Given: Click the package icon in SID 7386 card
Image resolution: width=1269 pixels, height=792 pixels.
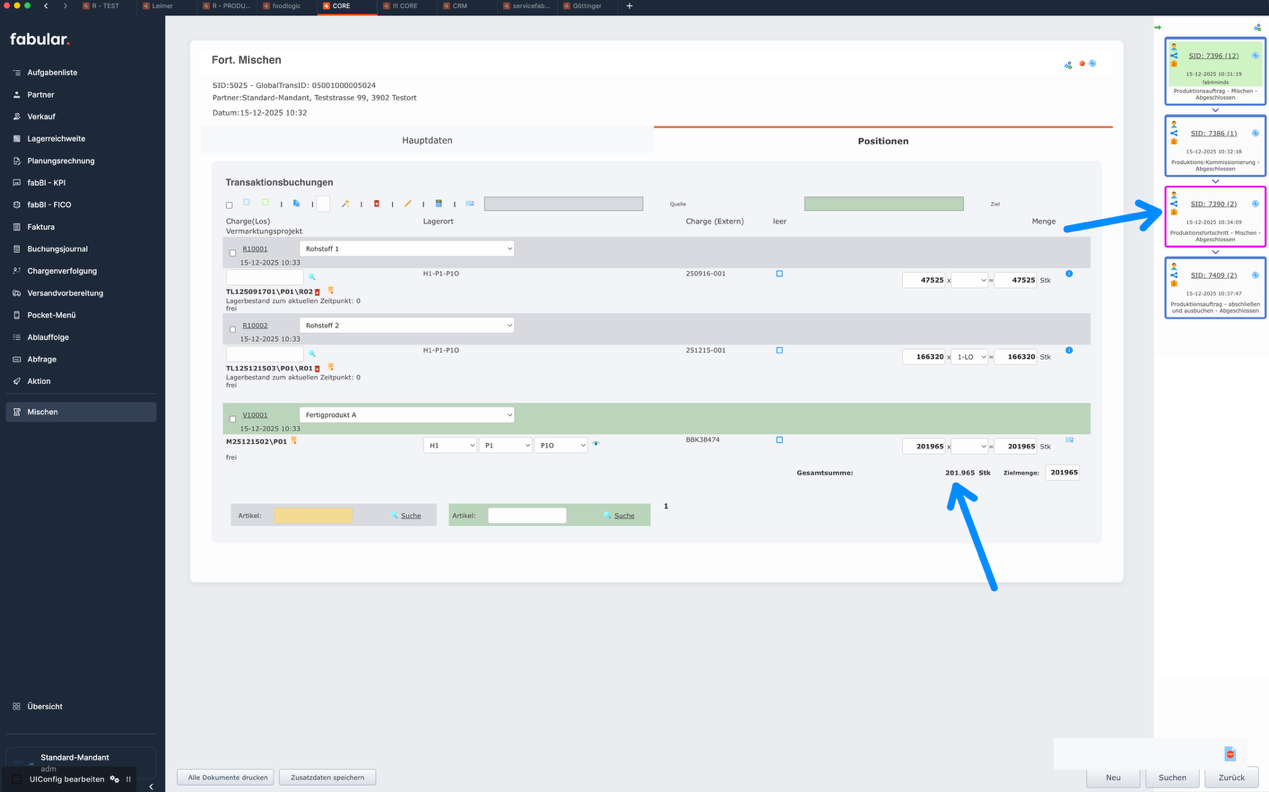Looking at the screenshot, I should 1174,142.
